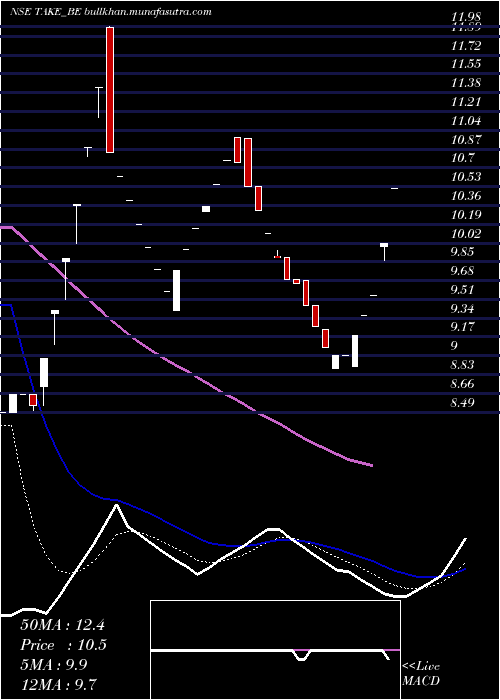Viewport: 500px width, 700px height.
Task: Click the 11.55 price axis label
Action: pos(466,64)
